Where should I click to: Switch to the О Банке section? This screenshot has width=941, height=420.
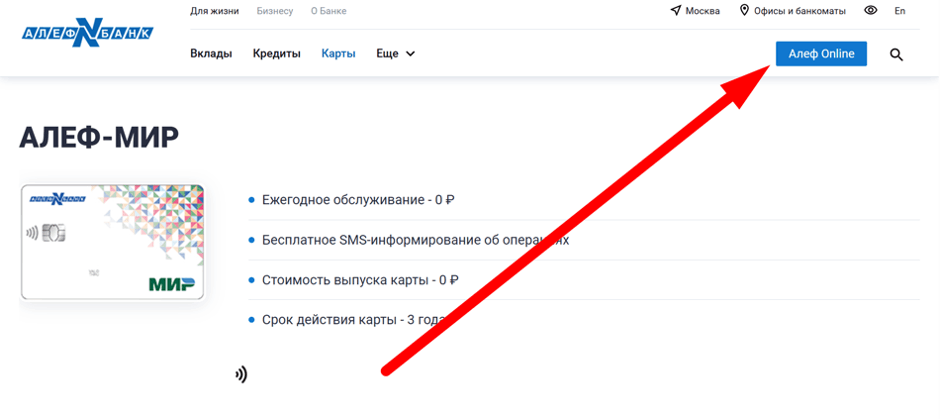pyautogui.click(x=329, y=11)
